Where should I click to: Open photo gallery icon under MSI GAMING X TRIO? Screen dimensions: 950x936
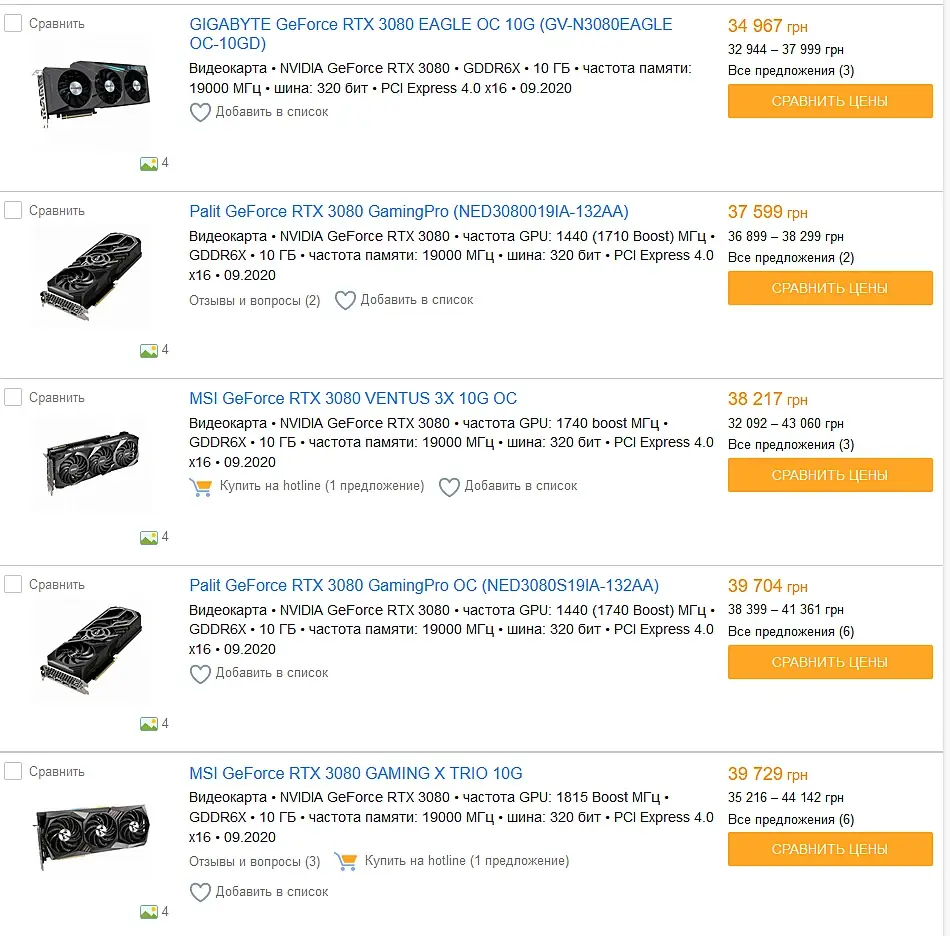[x=149, y=912]
